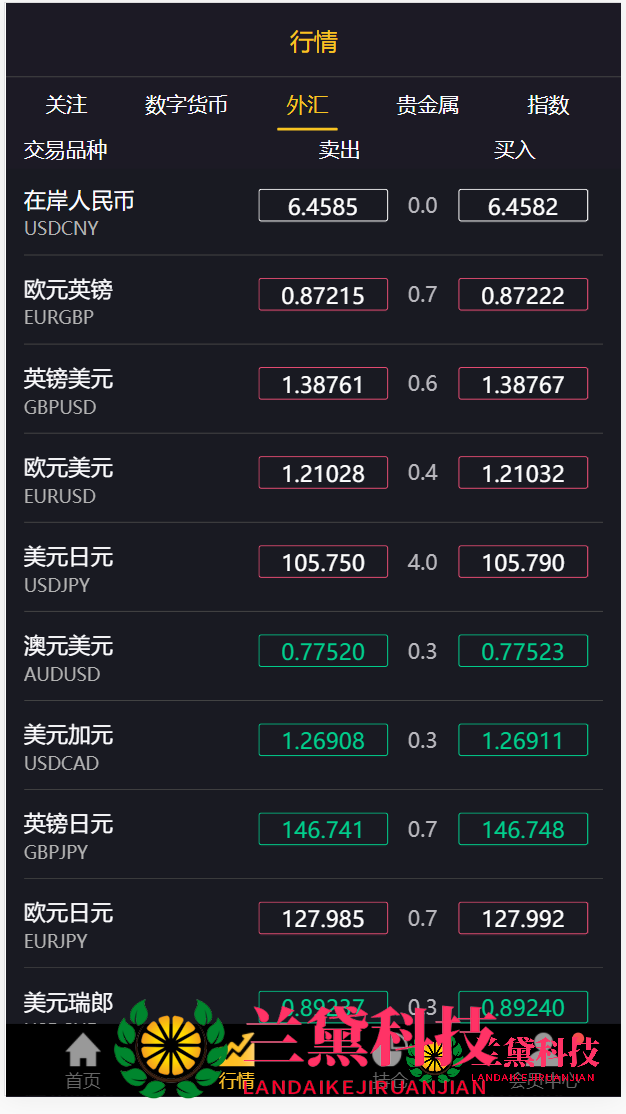Select the EURUSD sell price 1.21028

click(323, 473)
